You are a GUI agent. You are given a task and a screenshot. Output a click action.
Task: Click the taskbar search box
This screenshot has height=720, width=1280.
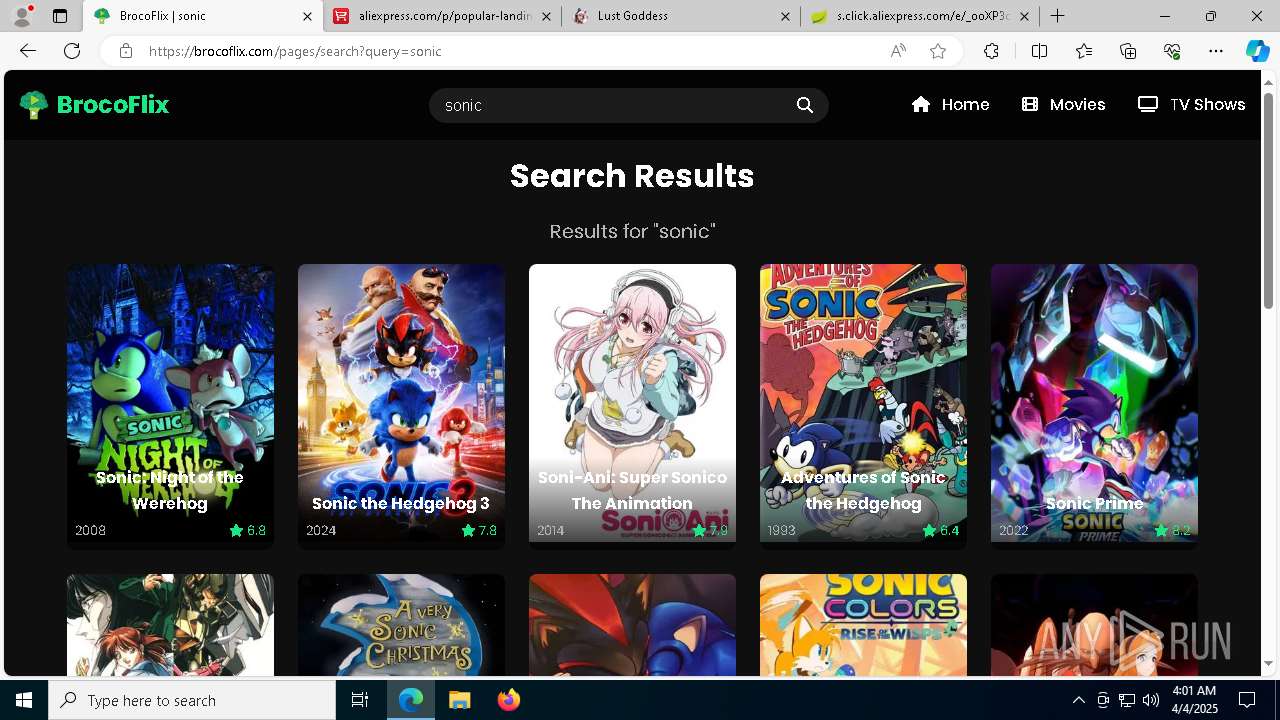[192, 700]
